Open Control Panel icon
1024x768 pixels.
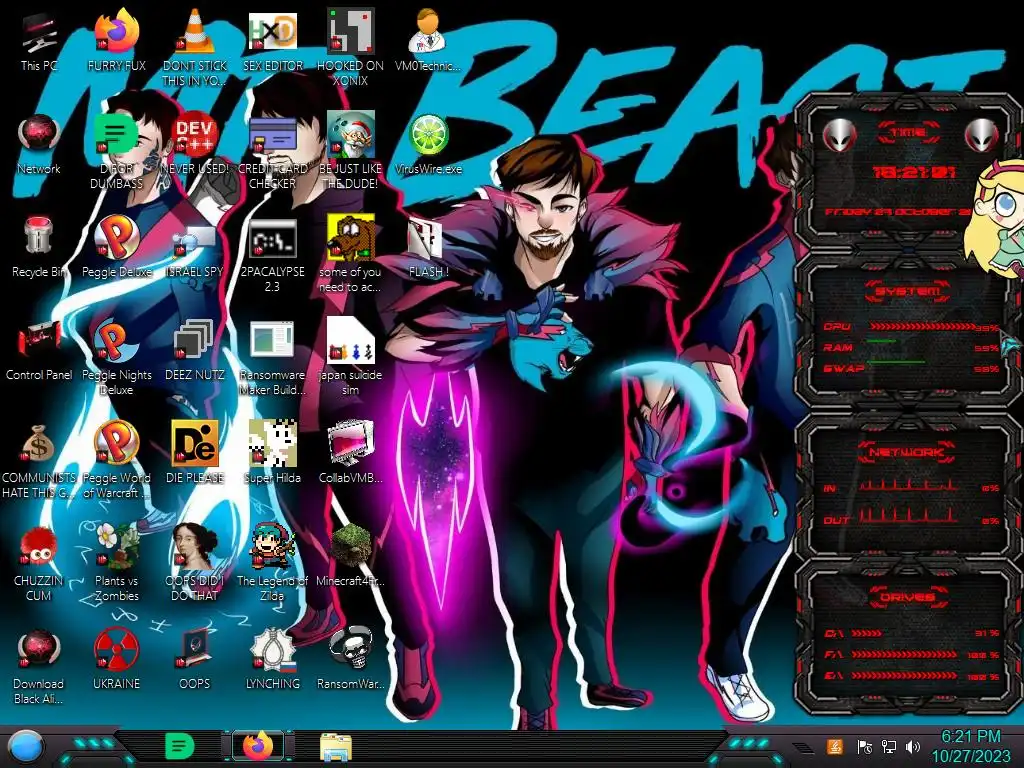[x=39, y=351]
